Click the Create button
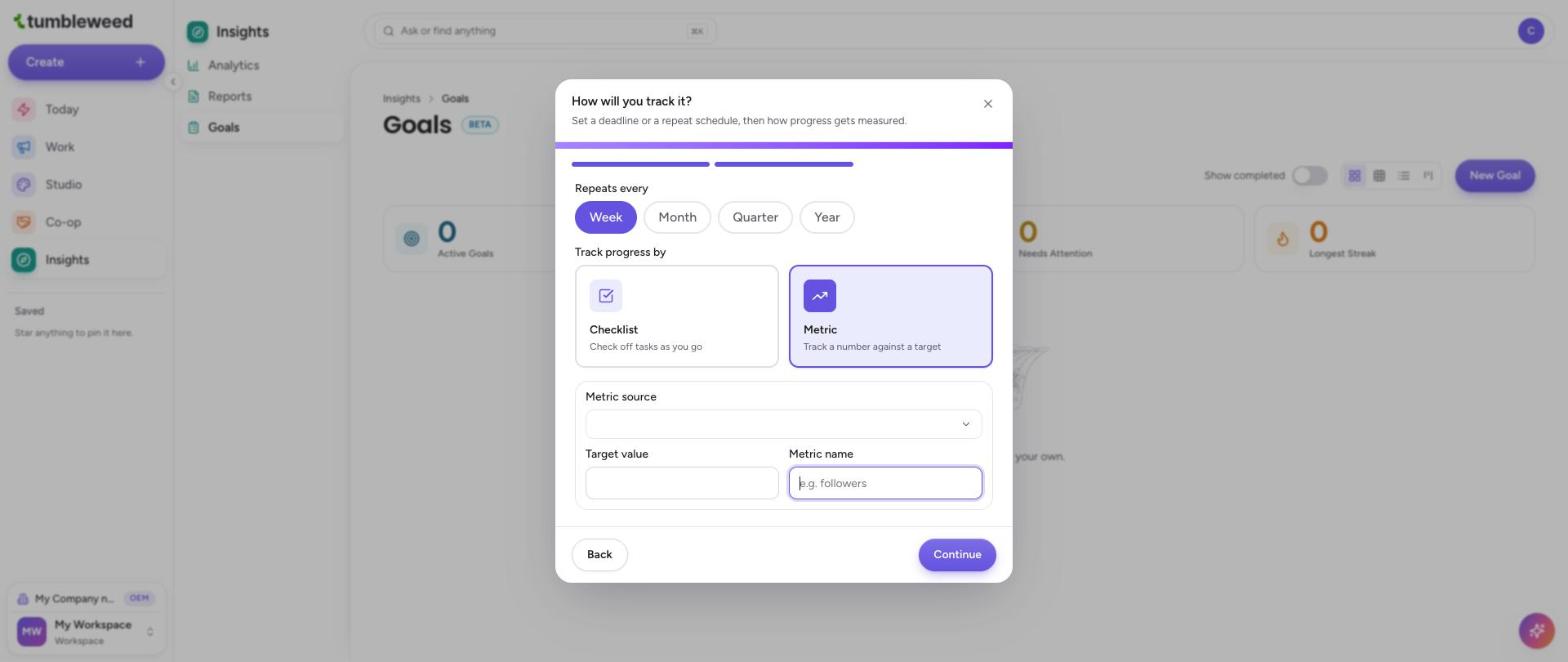This screenshot has width=1568, height=662. pyautogui.click(x=86, y=62)
